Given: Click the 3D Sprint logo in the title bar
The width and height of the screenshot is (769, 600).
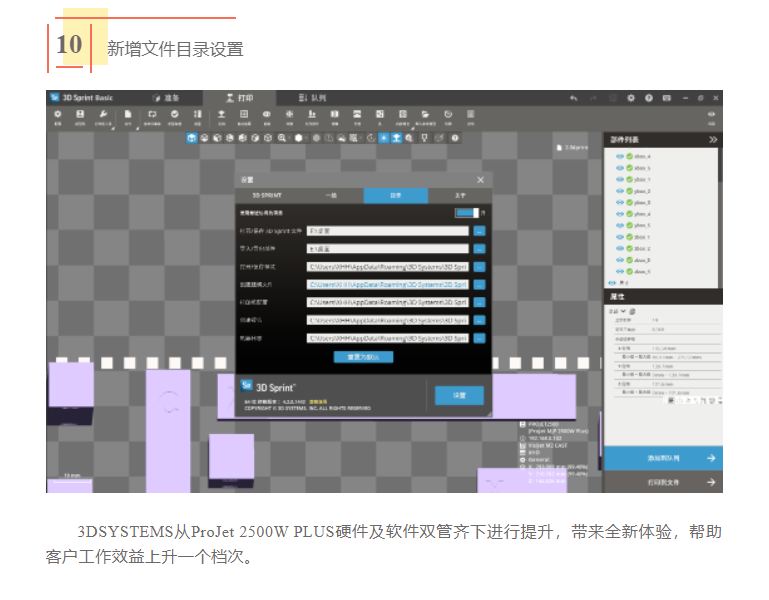Looking at the screenshot, I should point(55,98).
